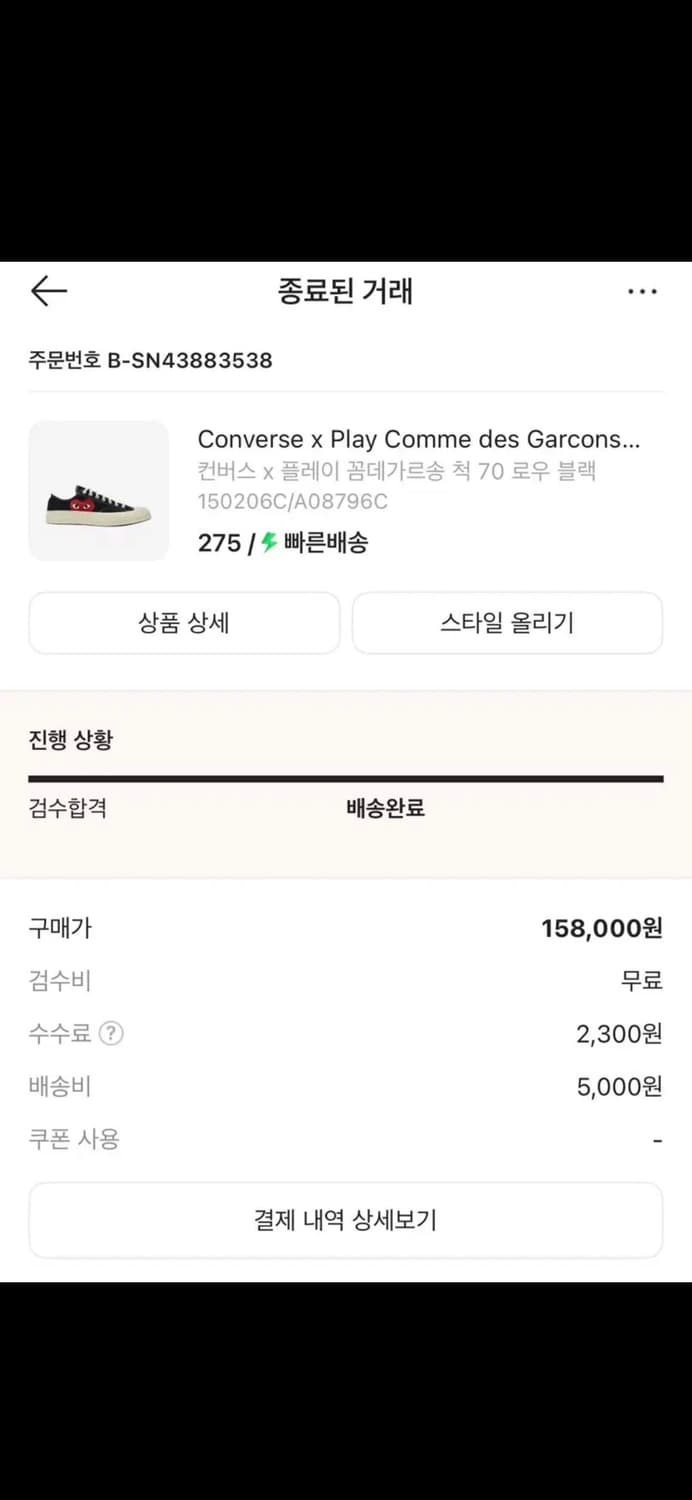View payment details via 결제 내역 상세보기
The height and width of the screenshot is (1500, 692).
point(346,1219)
